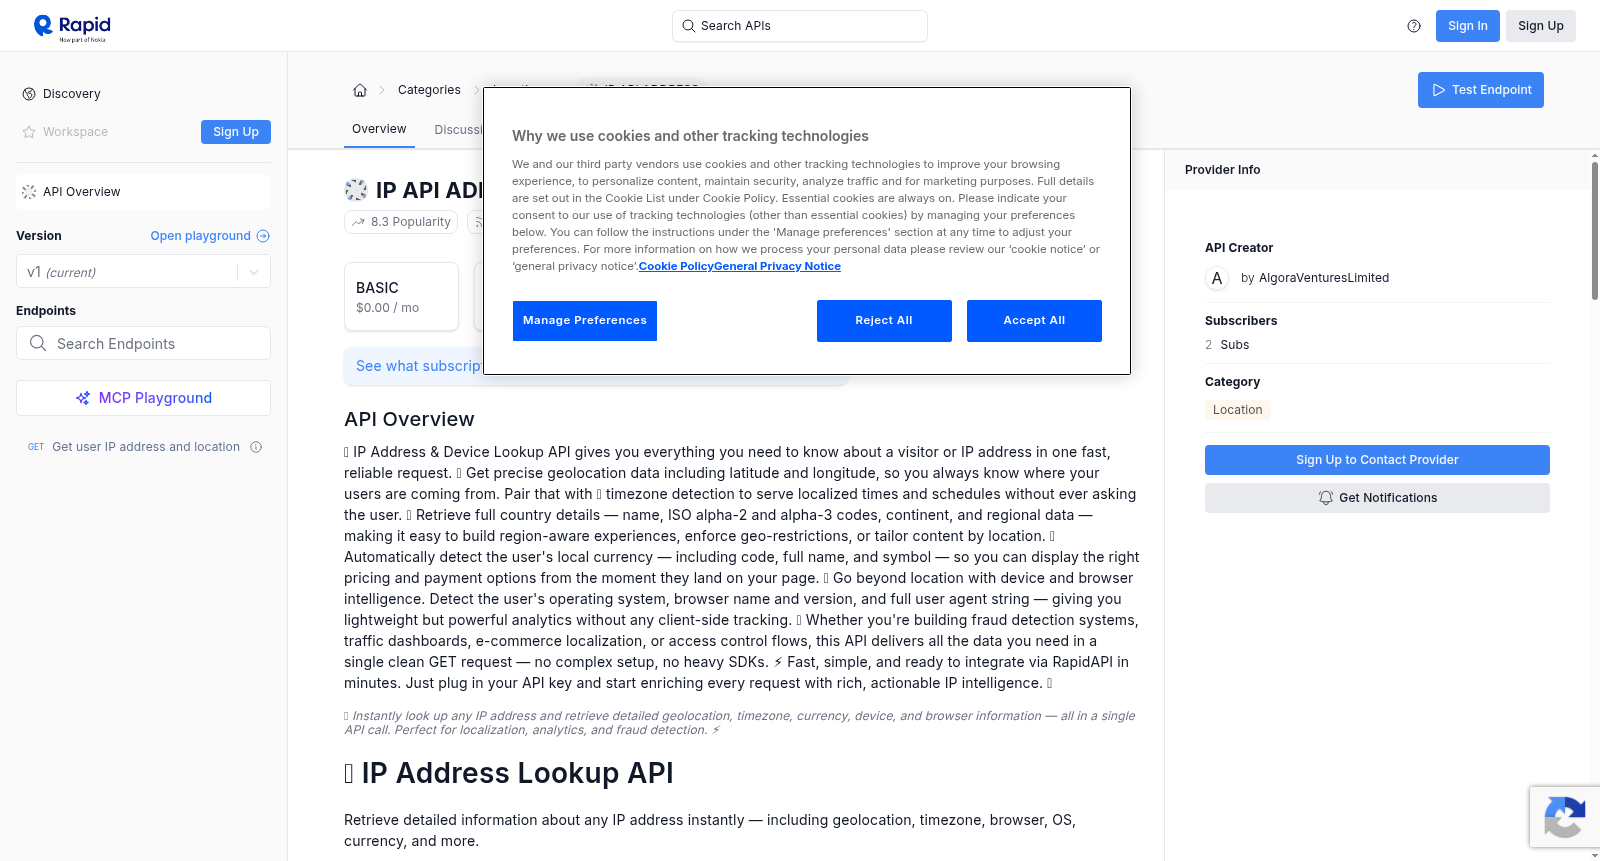Click Accept All cookies
This screenshot has height=861, width=1600.
click(x=1034, y=321)
